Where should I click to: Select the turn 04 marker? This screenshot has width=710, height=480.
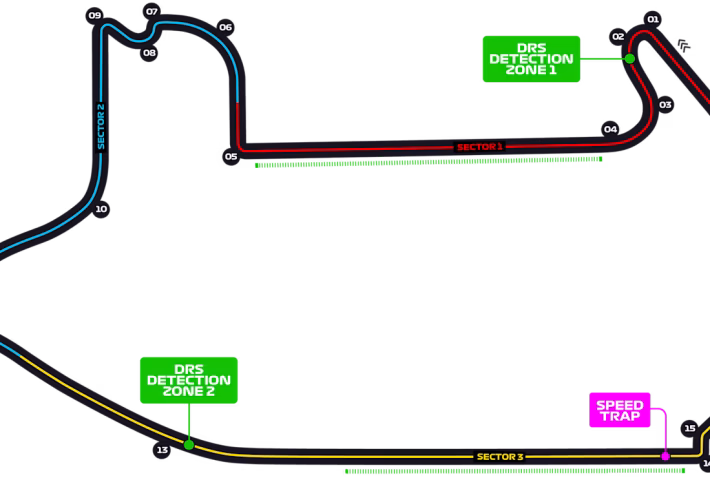pos(610,130)
